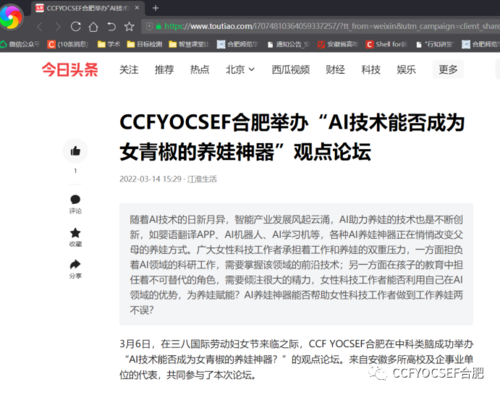Select 科技 in the navigation
This screenshot has height=395, width=500.
[371, 70]
